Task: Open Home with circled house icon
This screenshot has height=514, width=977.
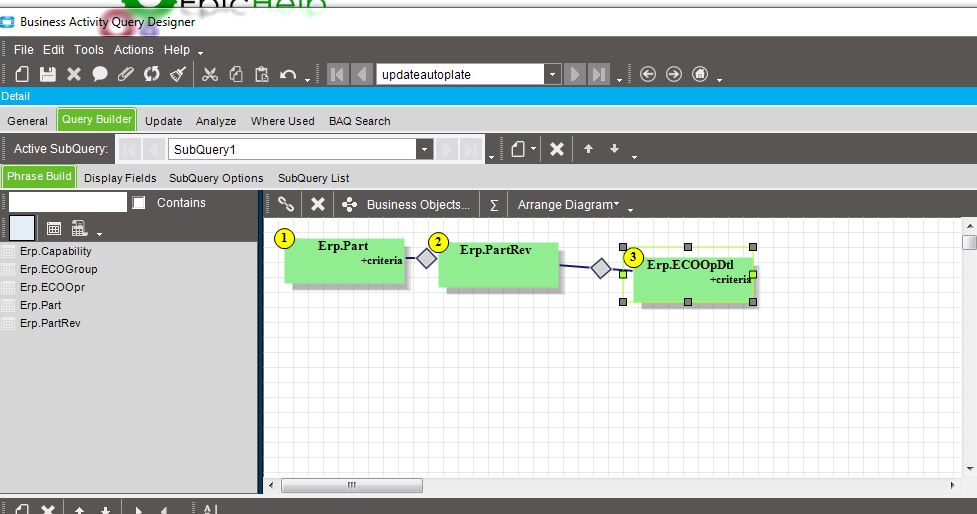Action: coord(700,74)
